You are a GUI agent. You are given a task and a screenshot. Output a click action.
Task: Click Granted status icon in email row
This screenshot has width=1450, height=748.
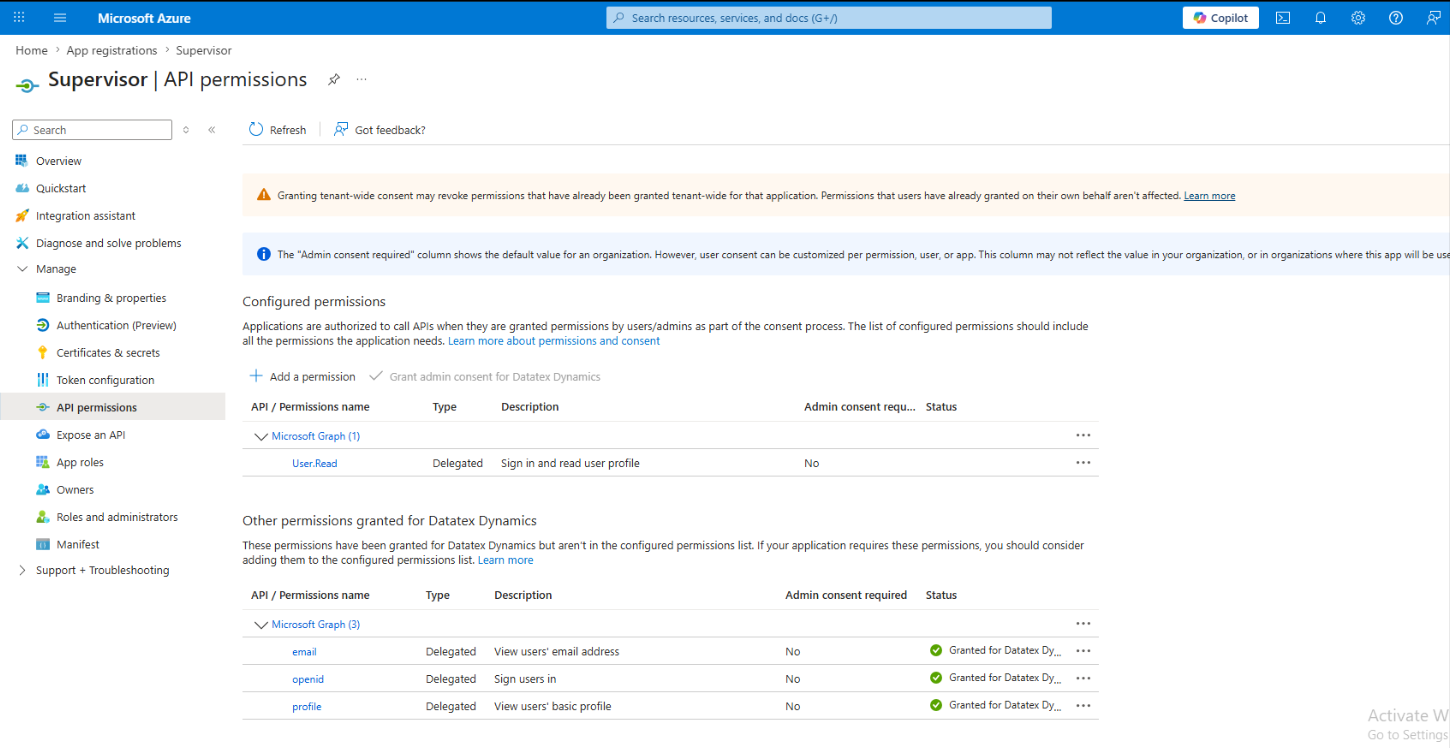point(936,651)
